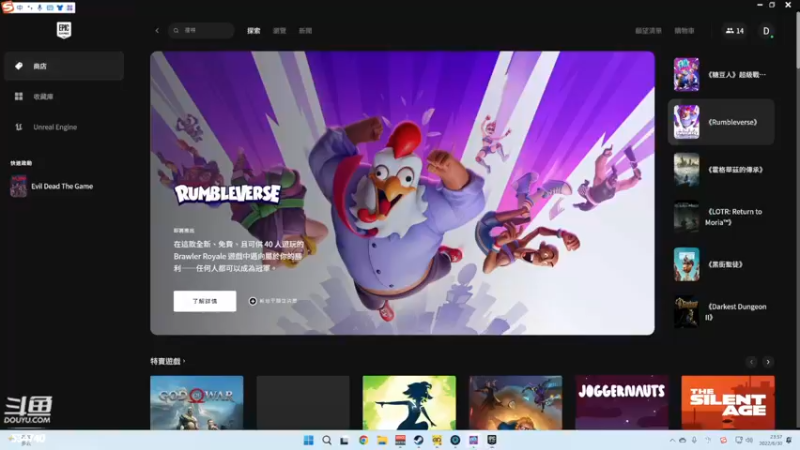Open the D profile avatar menu
This screenshot has width=800, height=450.
(766, 31)
